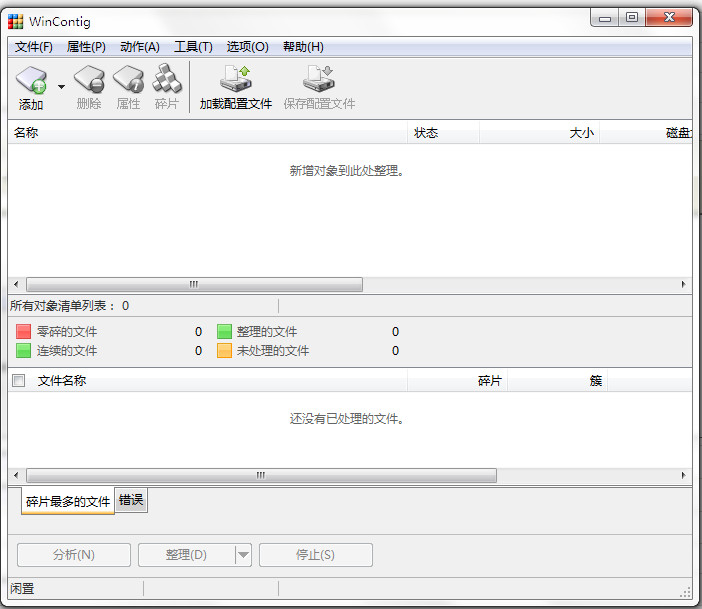The height and width of the screenshot is (609, 702).
Task: Click the 添加 (Add) drive icon
Action: pos(31,80)
